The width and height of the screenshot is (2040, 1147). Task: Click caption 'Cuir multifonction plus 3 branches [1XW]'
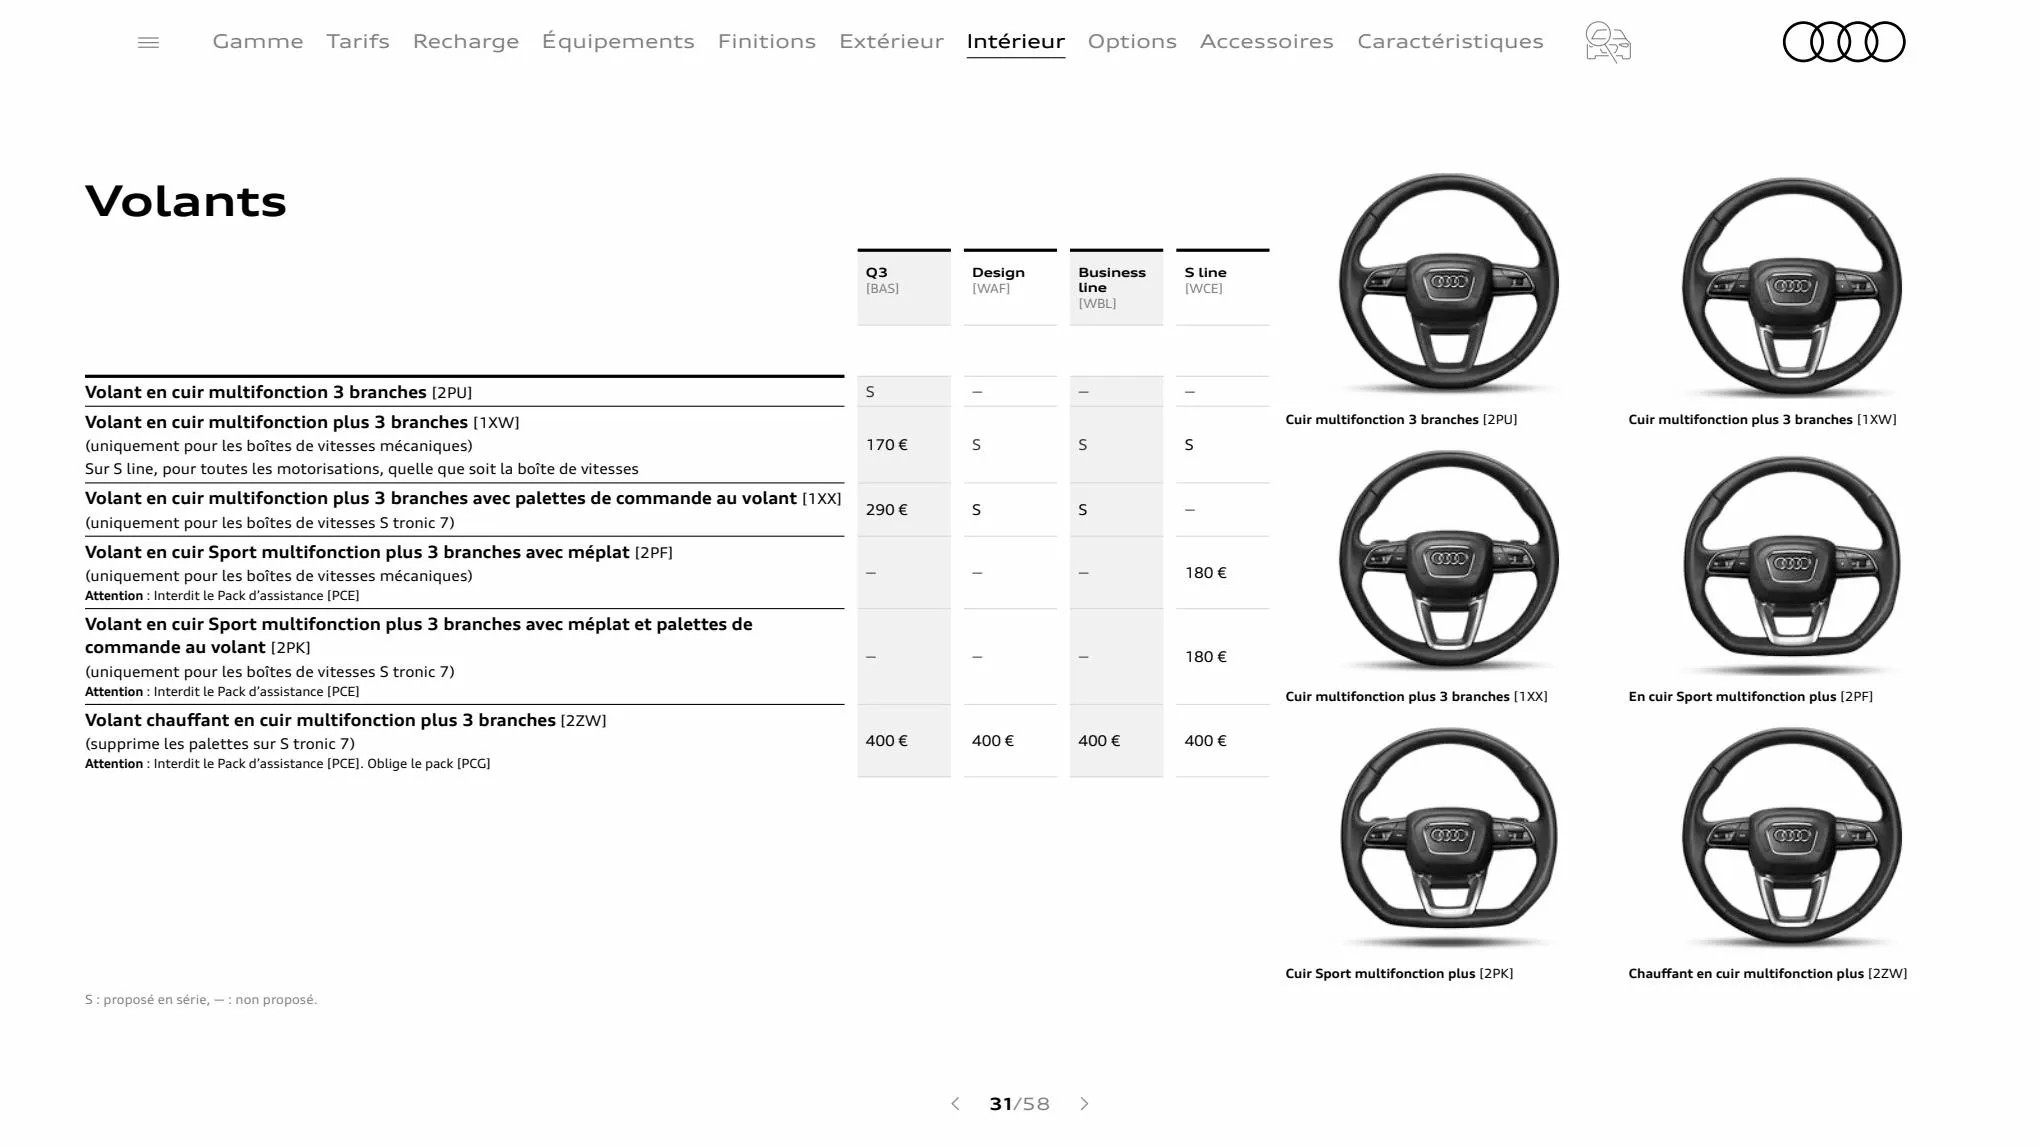point(1762,420)
